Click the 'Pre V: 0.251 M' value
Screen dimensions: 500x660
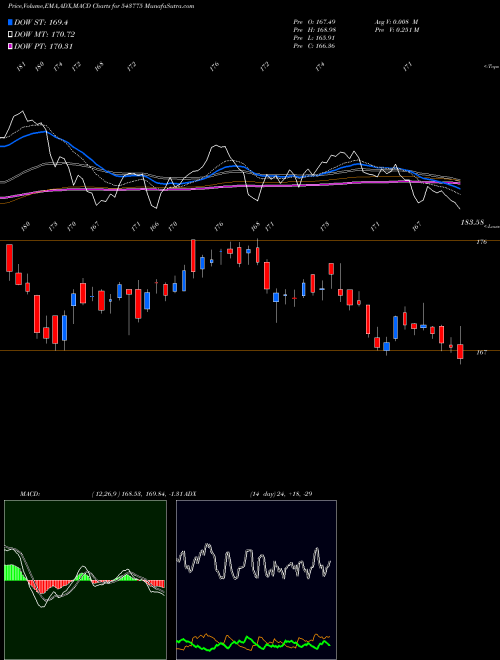coord(396,30)
